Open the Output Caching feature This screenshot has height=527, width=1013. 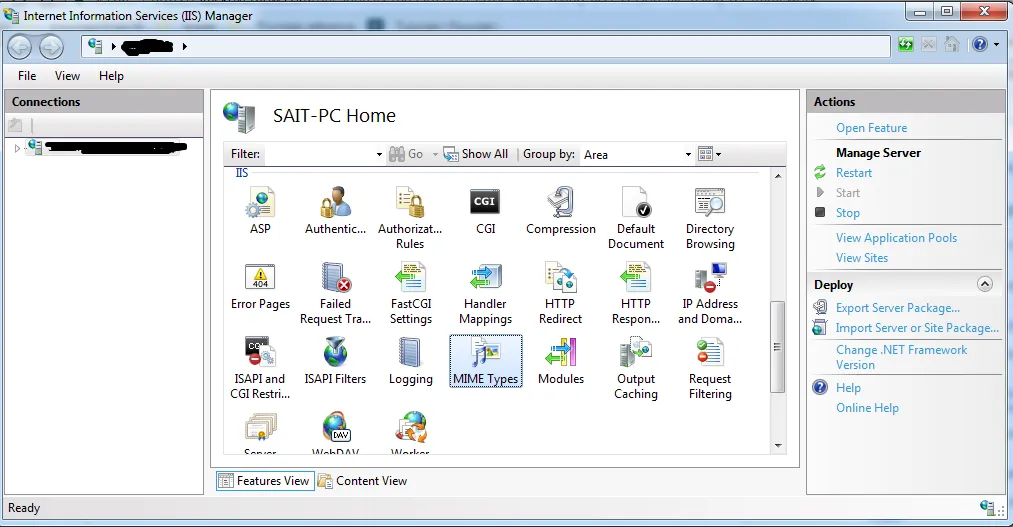pos(636,368)
